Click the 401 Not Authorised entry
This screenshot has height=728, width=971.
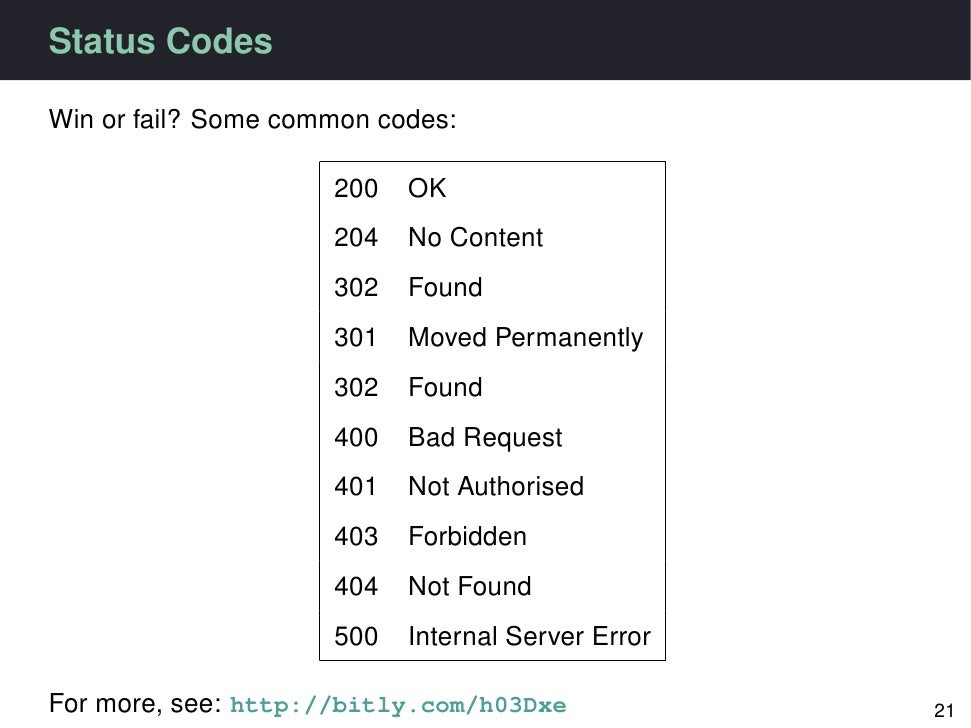(x=492, y=487)
